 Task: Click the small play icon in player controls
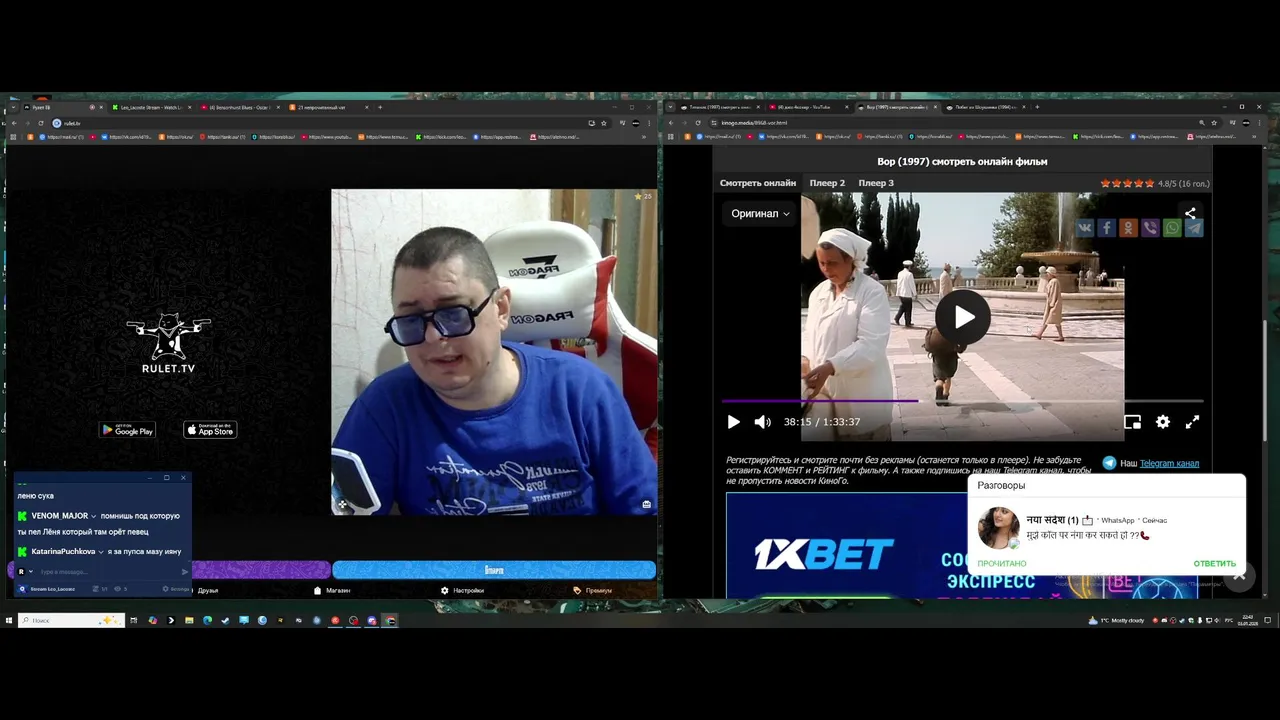[x=733, y=422]
